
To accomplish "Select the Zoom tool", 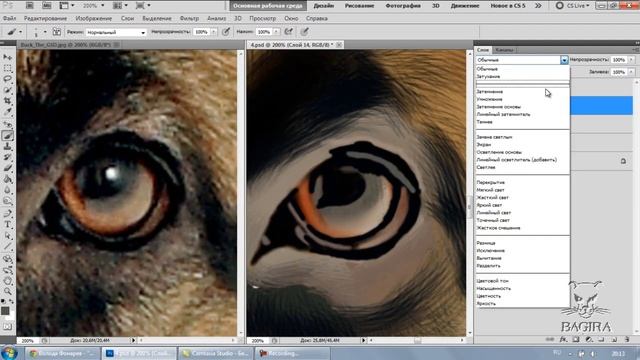I will [x=7, y=292].
